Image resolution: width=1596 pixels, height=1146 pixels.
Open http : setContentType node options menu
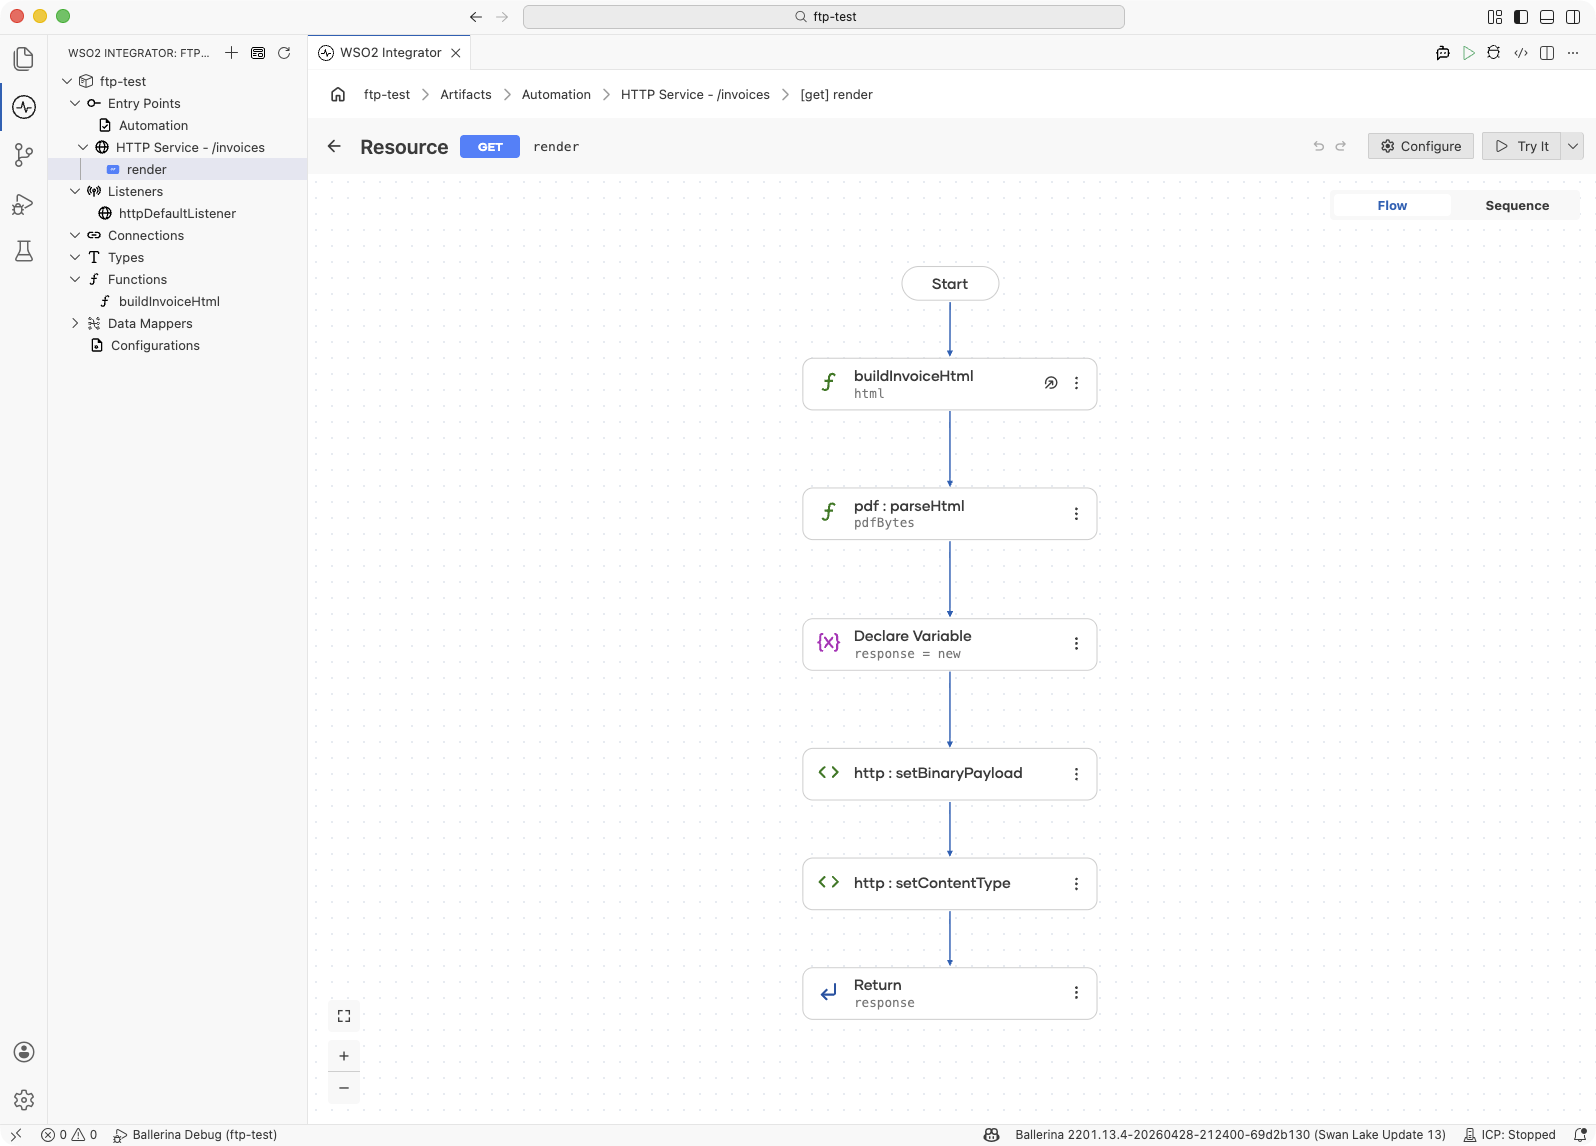tap(1076, 884)
